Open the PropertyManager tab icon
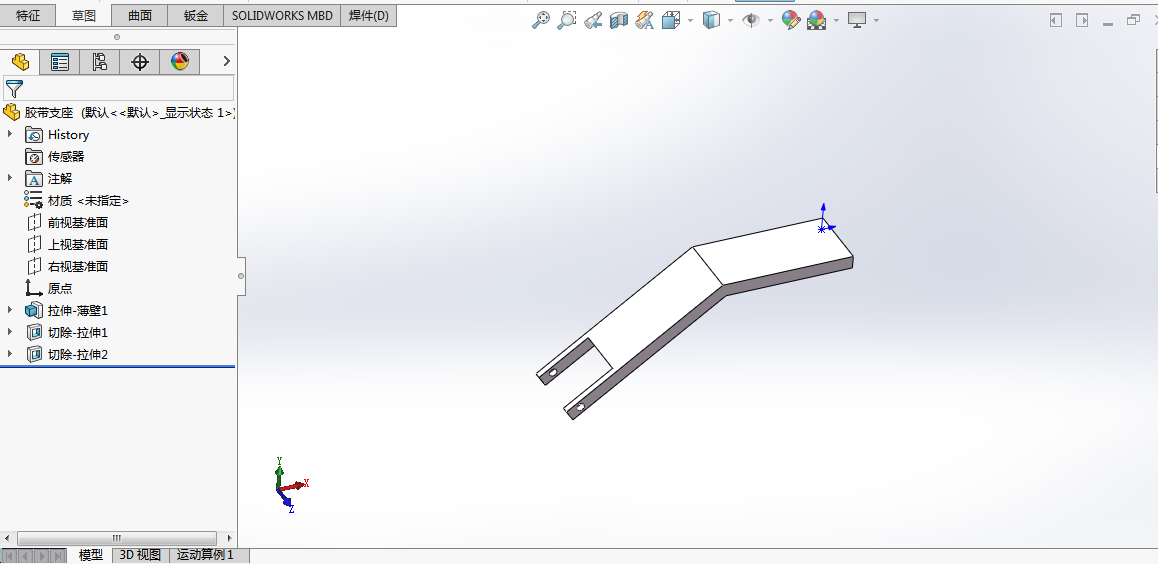Viewport: 1158px width, 564px height. tap(60, 62)
